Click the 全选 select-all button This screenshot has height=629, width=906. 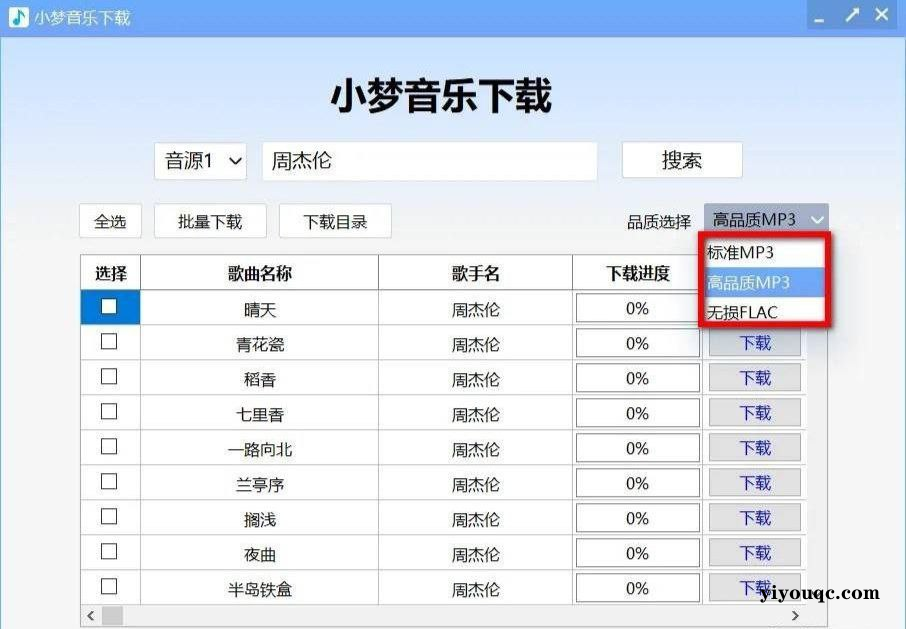coord(110,220)
